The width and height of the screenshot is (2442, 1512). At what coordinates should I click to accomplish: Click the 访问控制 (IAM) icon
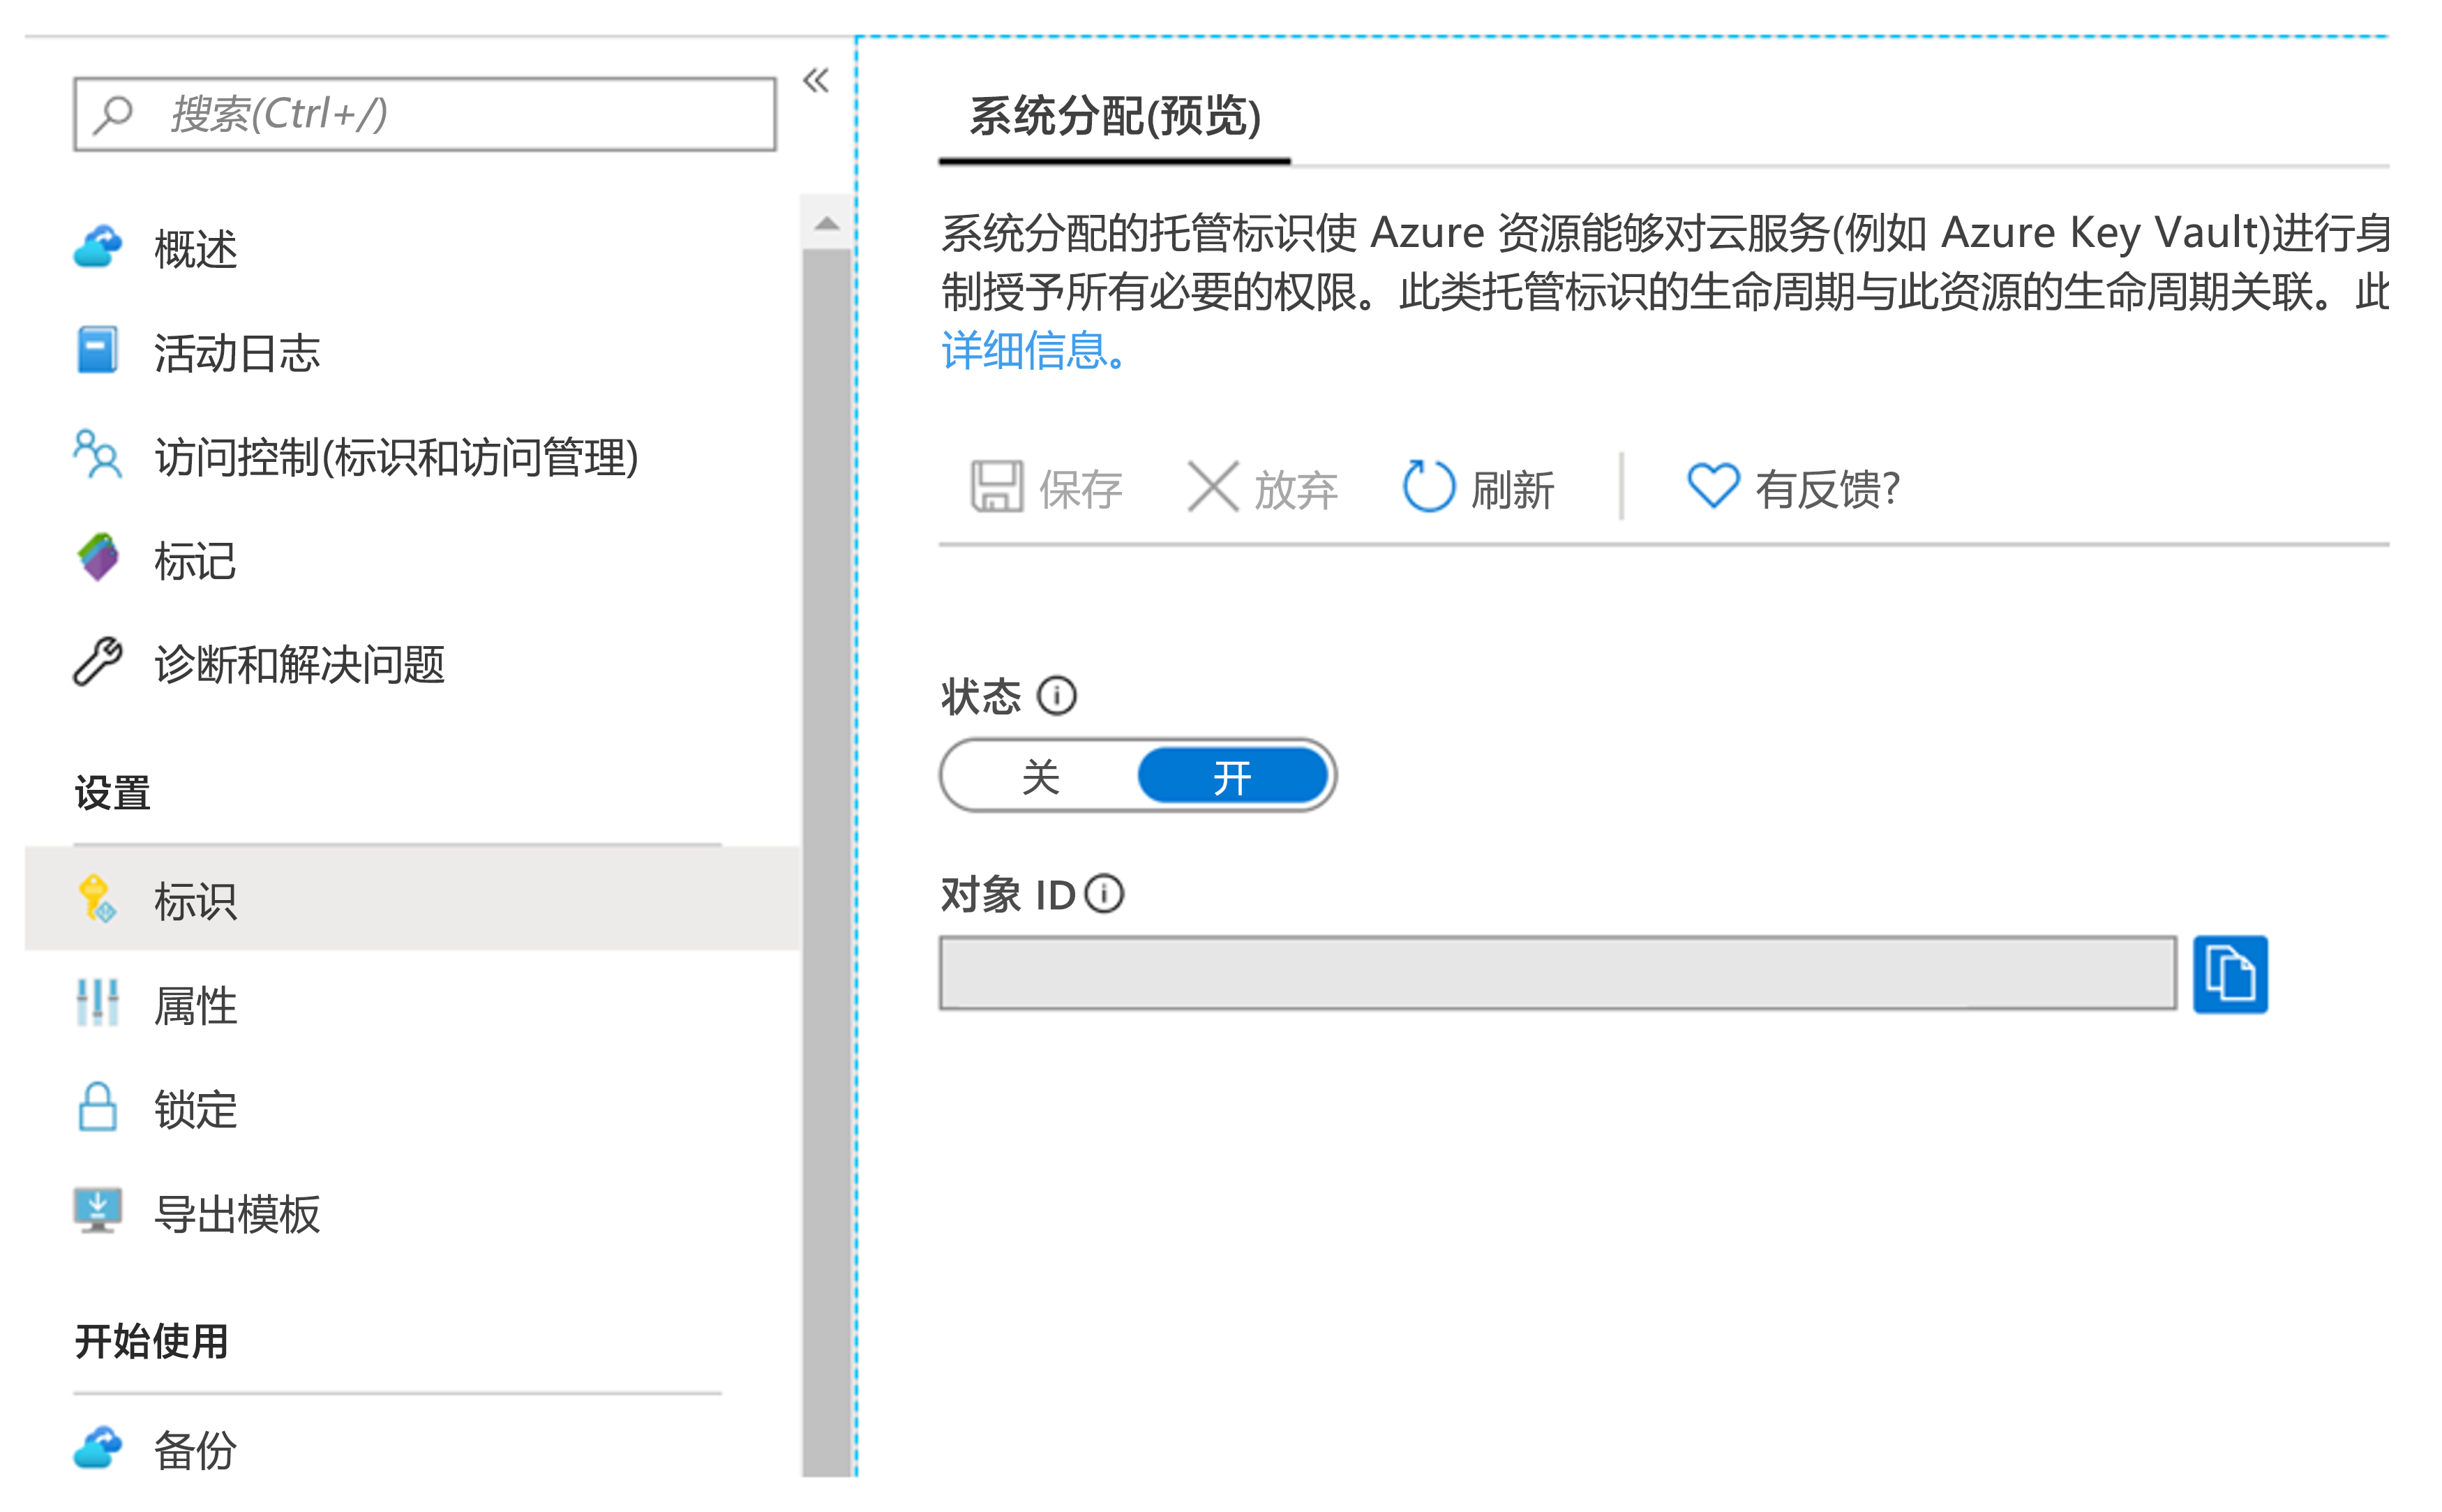pos(98,455)
